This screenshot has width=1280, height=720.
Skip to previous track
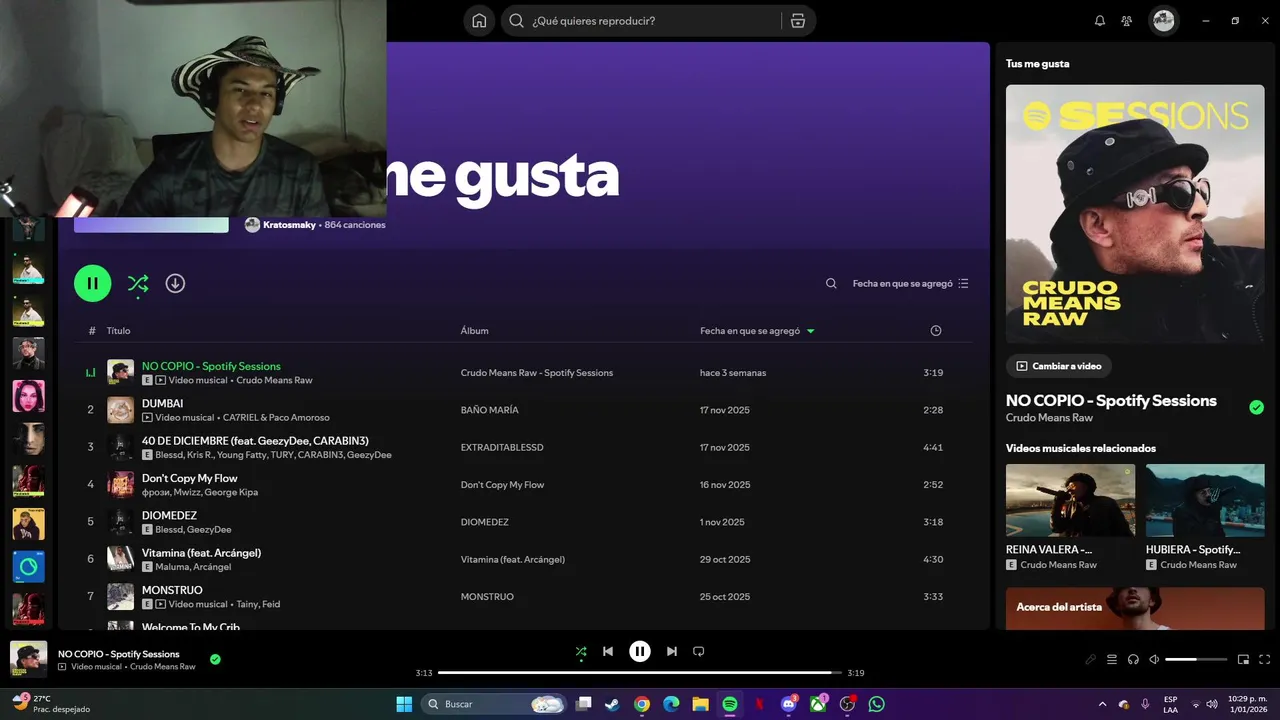tap(608, 652)
